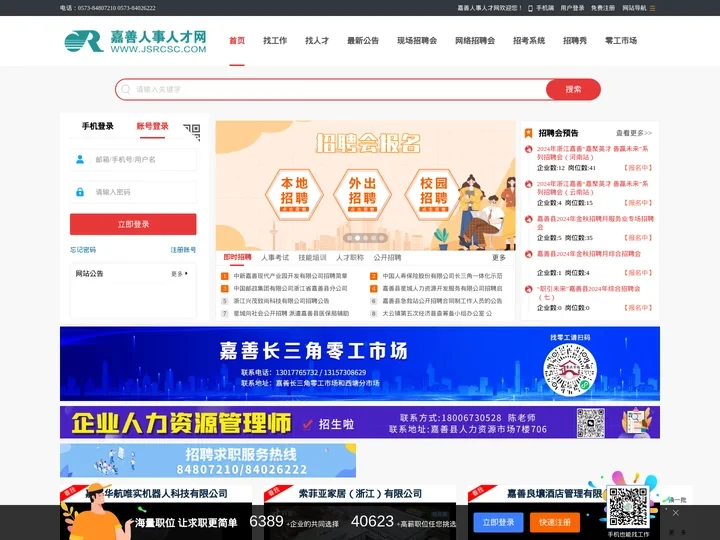720x540 pixels.
Task: Click the QR code in 零工市场 banner
Action: 570,370
